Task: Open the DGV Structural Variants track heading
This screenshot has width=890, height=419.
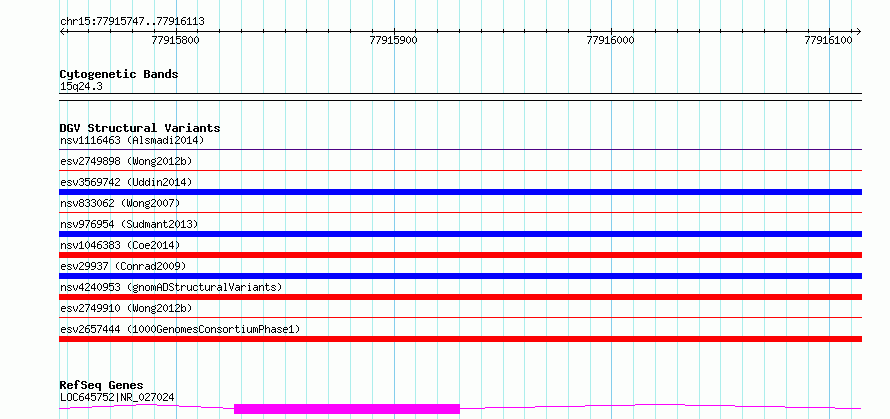Action: 140,128
